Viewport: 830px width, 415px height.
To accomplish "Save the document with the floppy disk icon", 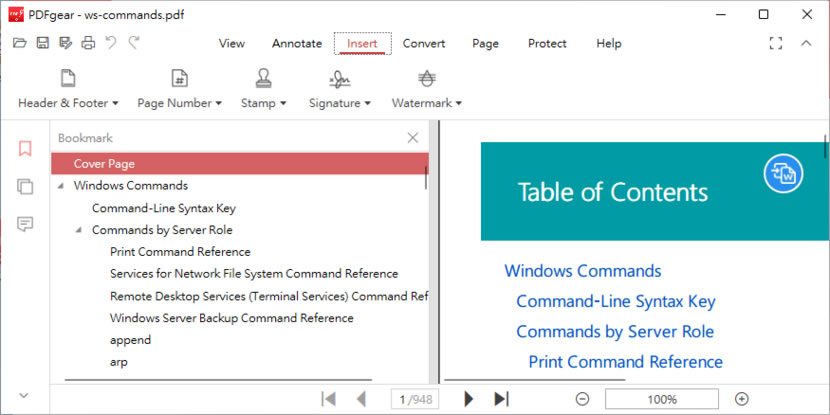I will click(x=42, y=43).
